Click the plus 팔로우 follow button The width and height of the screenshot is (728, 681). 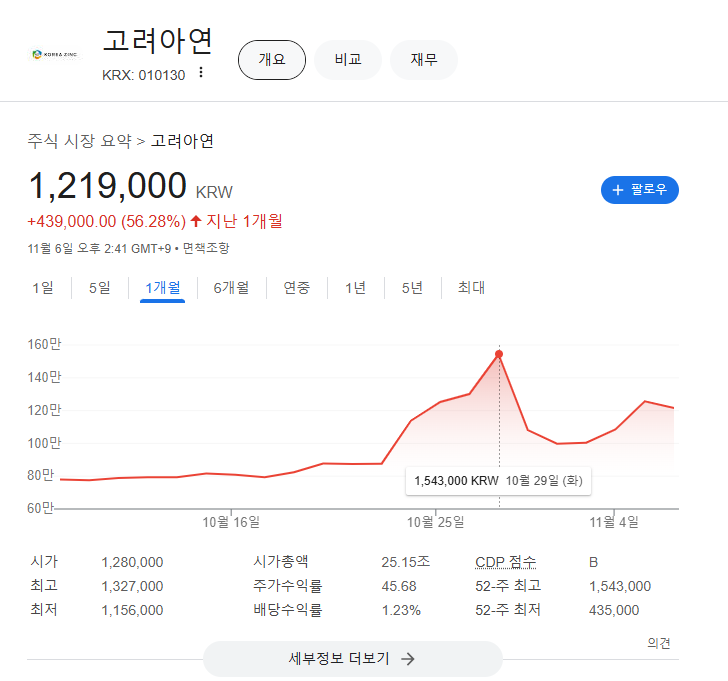(639, 190)
